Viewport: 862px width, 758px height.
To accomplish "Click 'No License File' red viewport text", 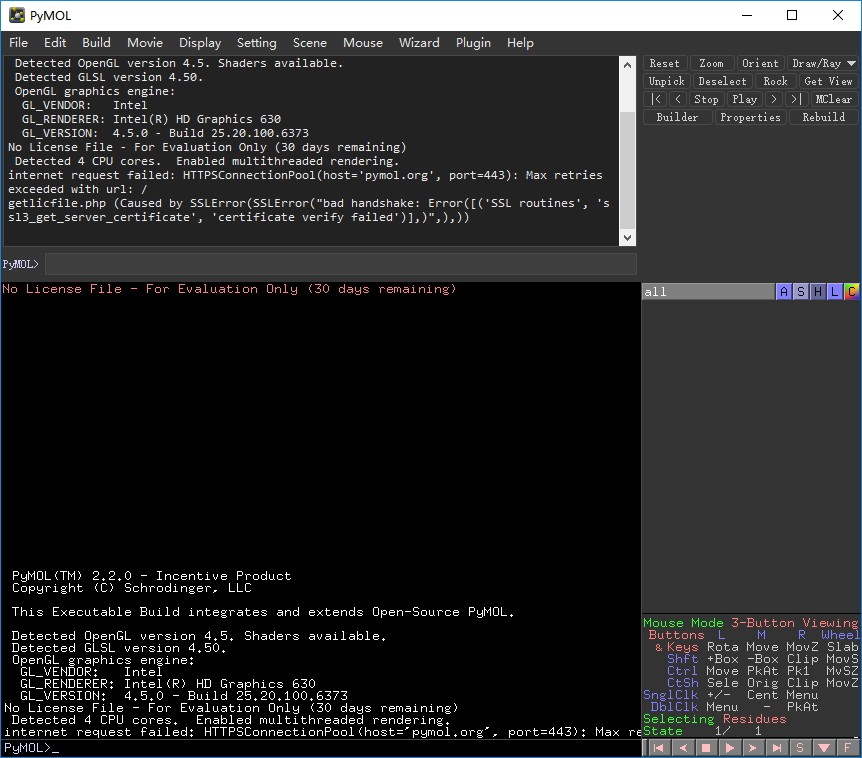I will point(229,289).
